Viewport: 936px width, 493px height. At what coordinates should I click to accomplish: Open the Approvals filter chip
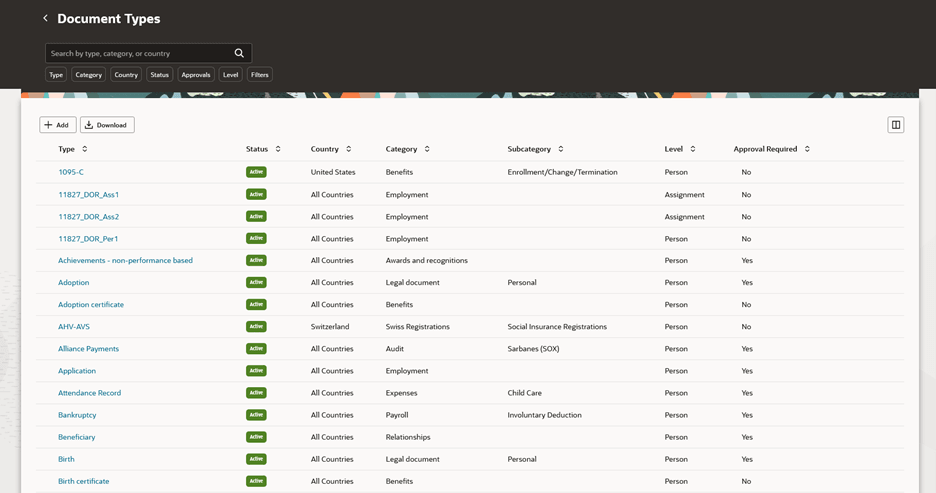click(x=196, y=75)
